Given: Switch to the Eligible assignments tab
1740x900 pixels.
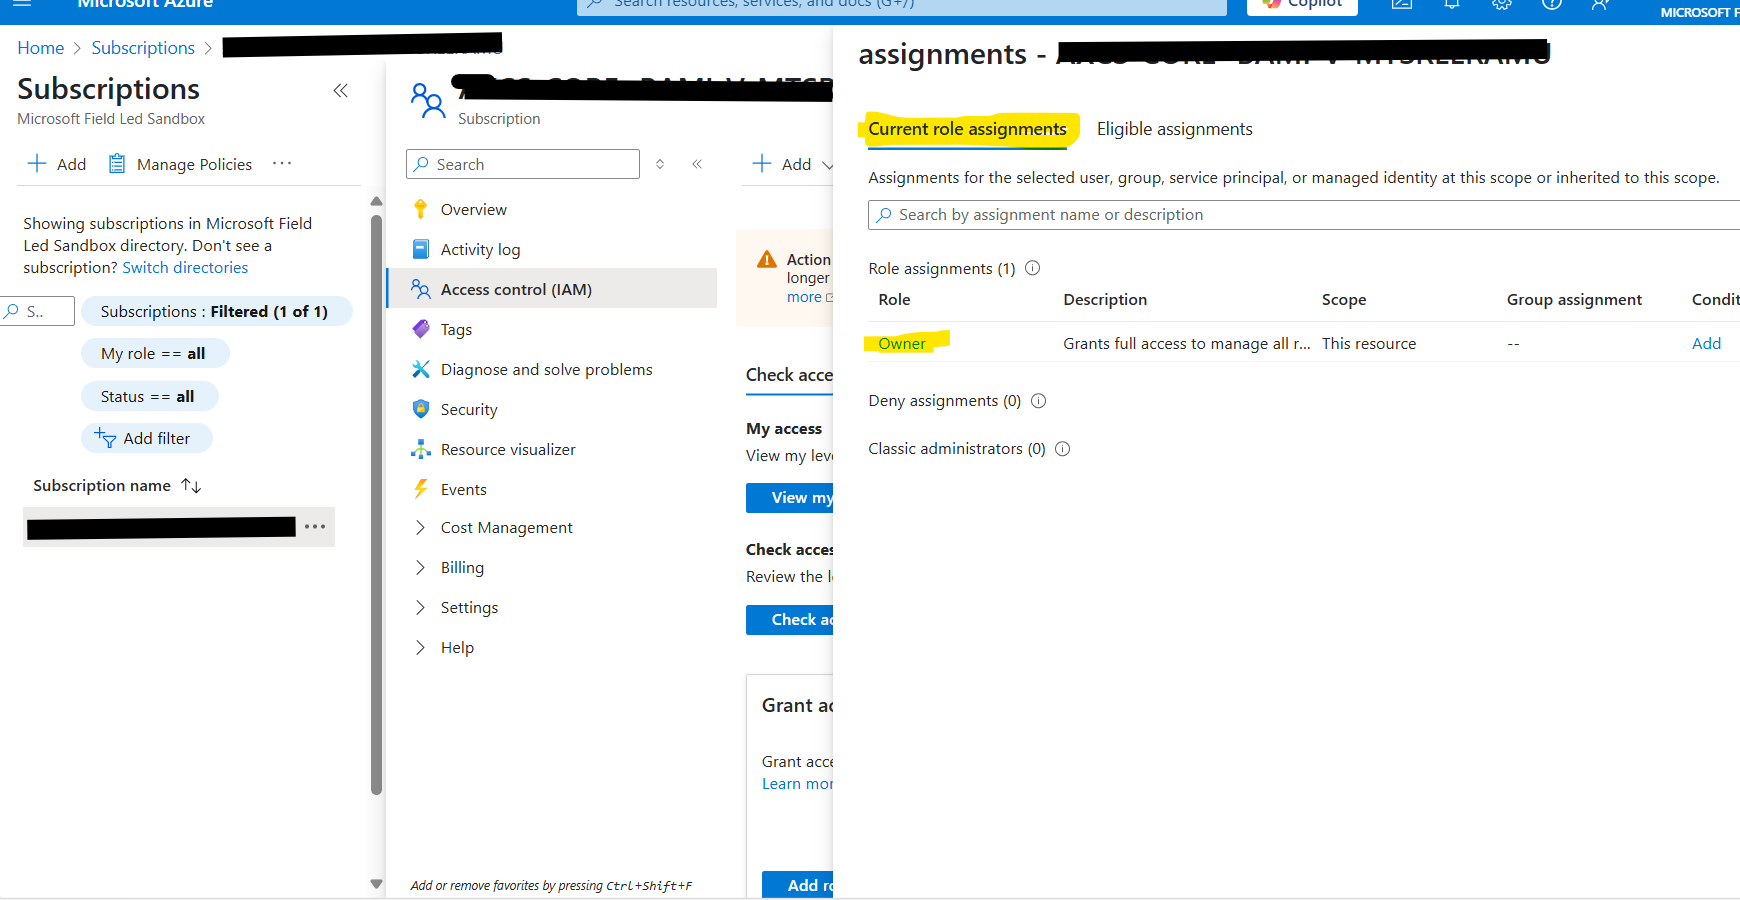Looking at the screenshot, I should click(1174, 128).
